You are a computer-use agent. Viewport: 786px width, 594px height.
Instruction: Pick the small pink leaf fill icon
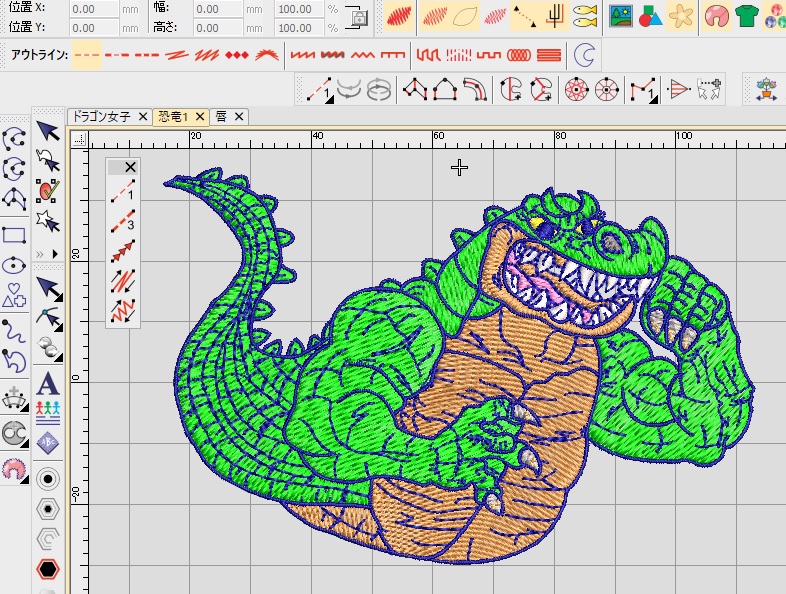point(495,16)
